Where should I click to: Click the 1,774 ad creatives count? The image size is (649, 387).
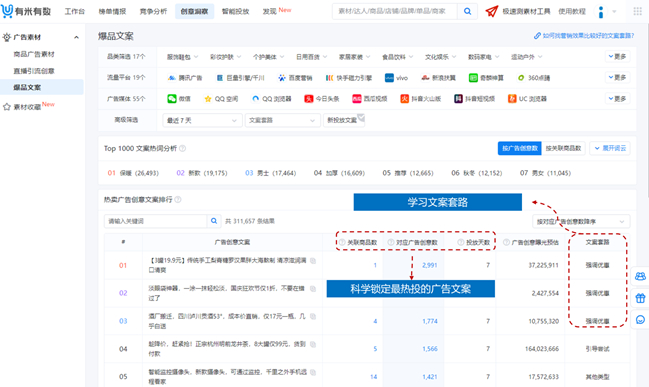pyautogui.click(x=430, y=321)
